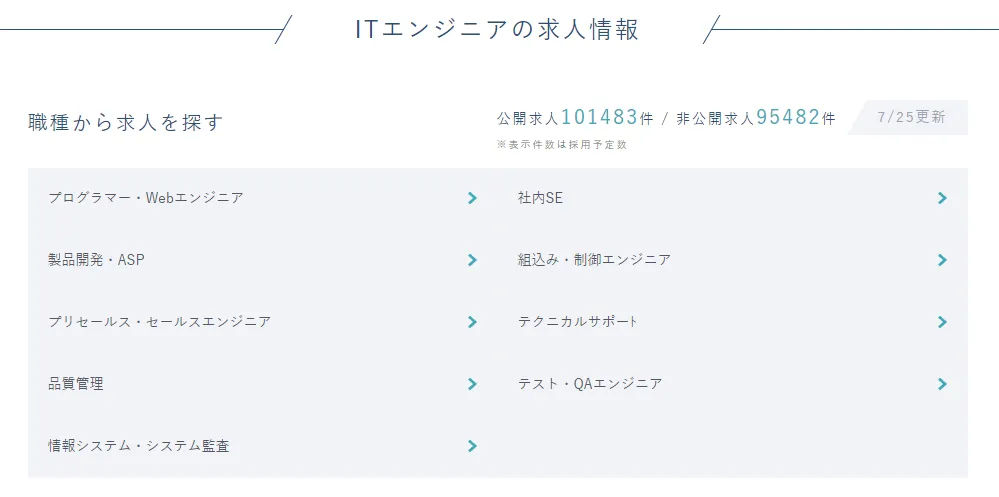Open プログラマー・Webエンジニア job listings
Screen dimensions: 999x497
click(146, 198)
